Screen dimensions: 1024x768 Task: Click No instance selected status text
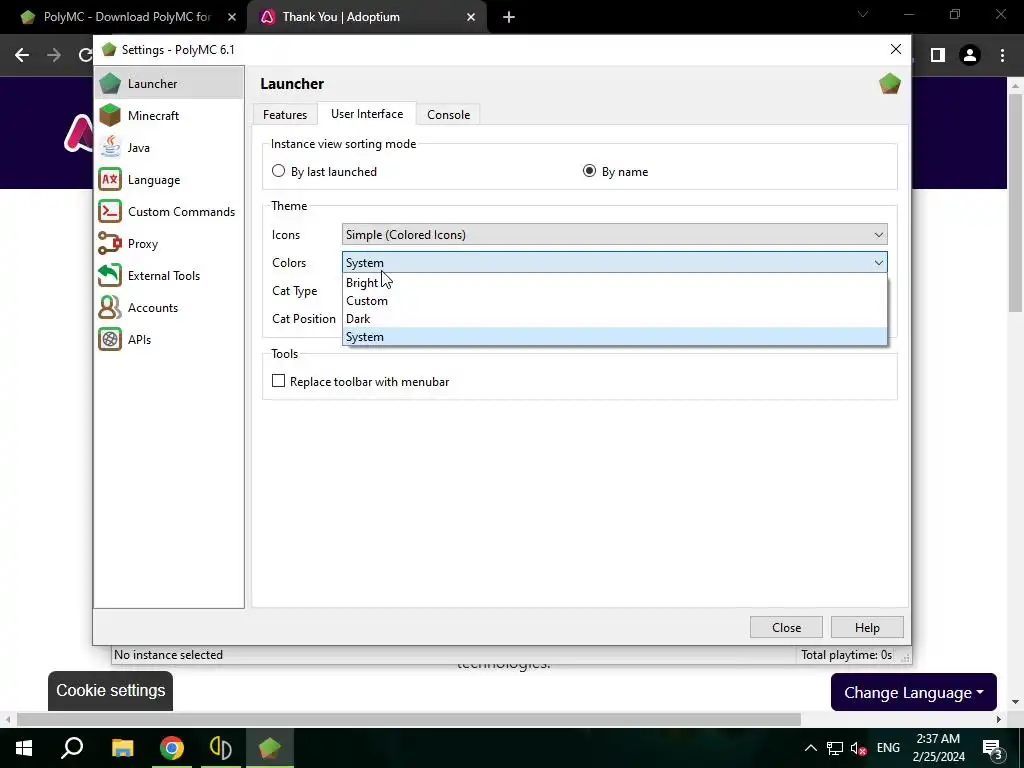pyautogui.click(x=168, y=655)
